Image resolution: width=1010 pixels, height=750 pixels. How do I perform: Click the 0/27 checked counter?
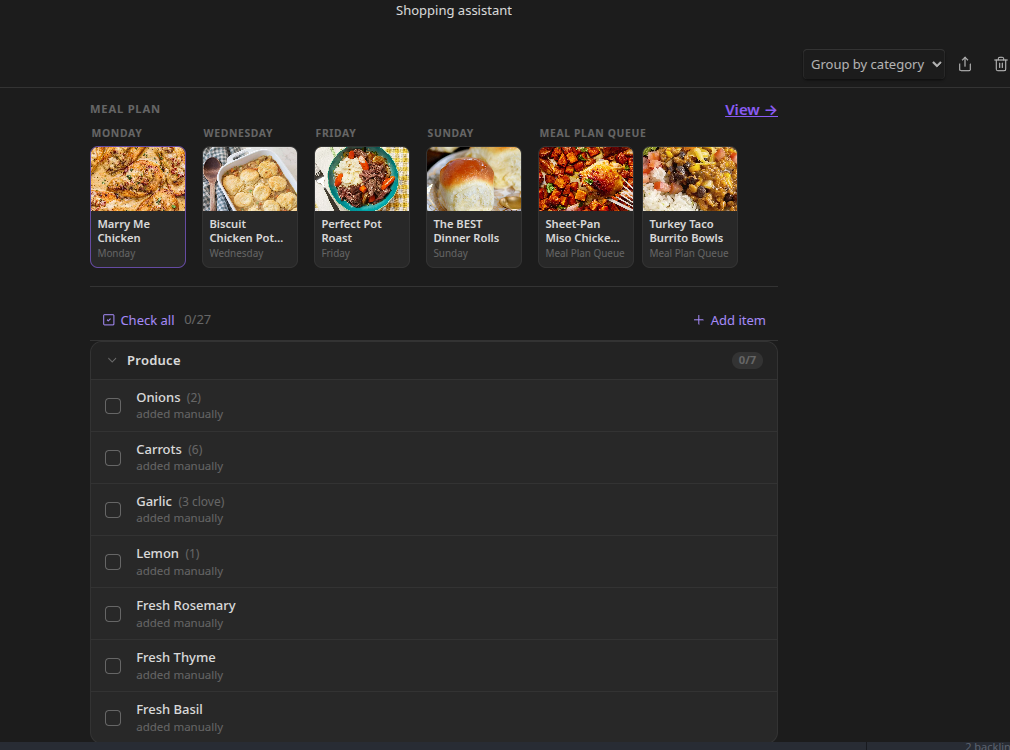point(198,320)
